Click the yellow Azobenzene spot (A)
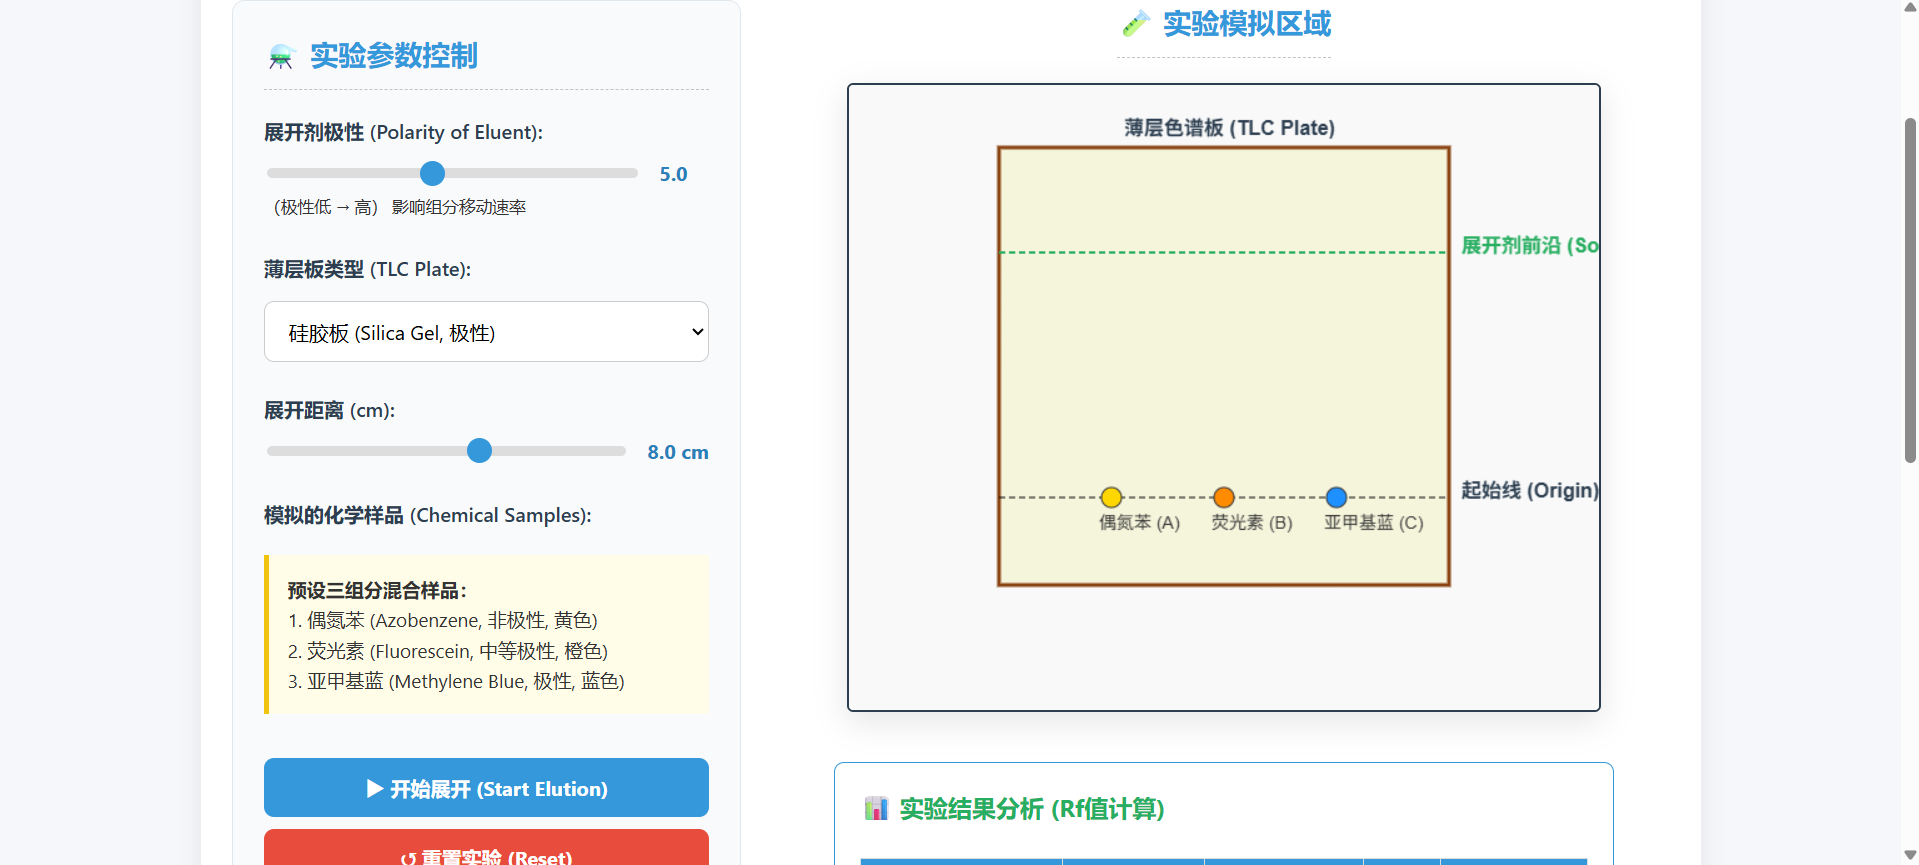1919x865 pixels. point(1111,497)
